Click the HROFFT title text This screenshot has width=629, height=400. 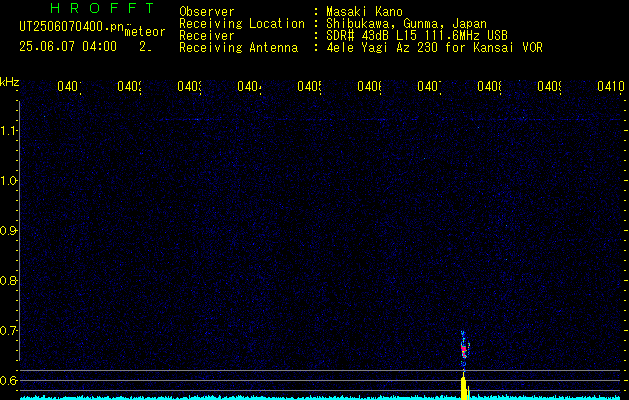point(102,8)
